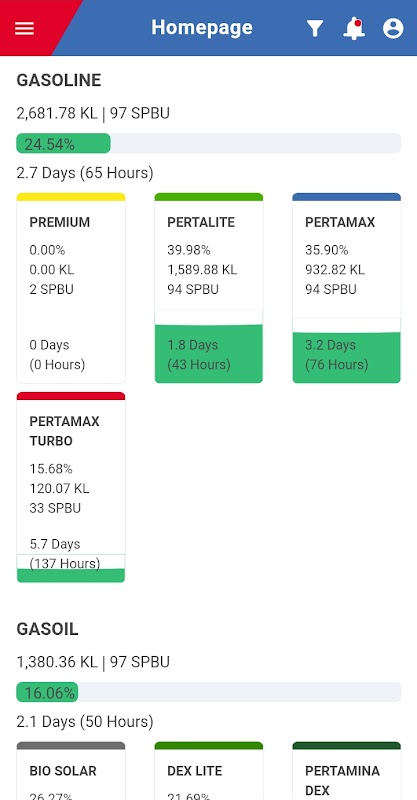417x800 pixels.
Task: Click the Gasoil 16.06% progress bar
Action: click(209, 692)
